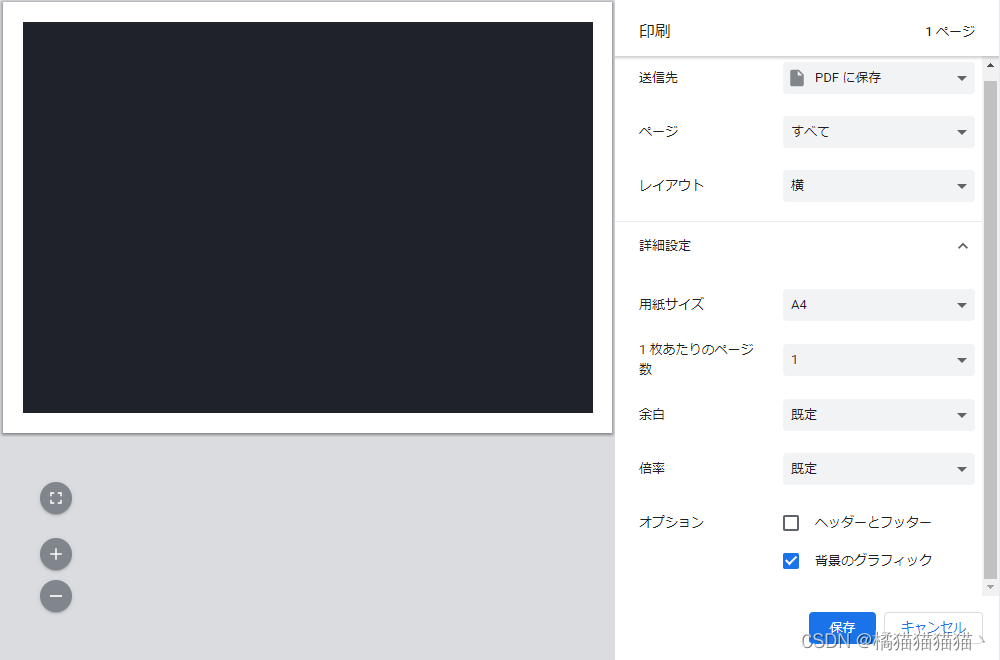Click the PDF document icon in 送信先 field
This screenshot has height=660, width=1000.
pyautogui.click(x=797, y=77)
